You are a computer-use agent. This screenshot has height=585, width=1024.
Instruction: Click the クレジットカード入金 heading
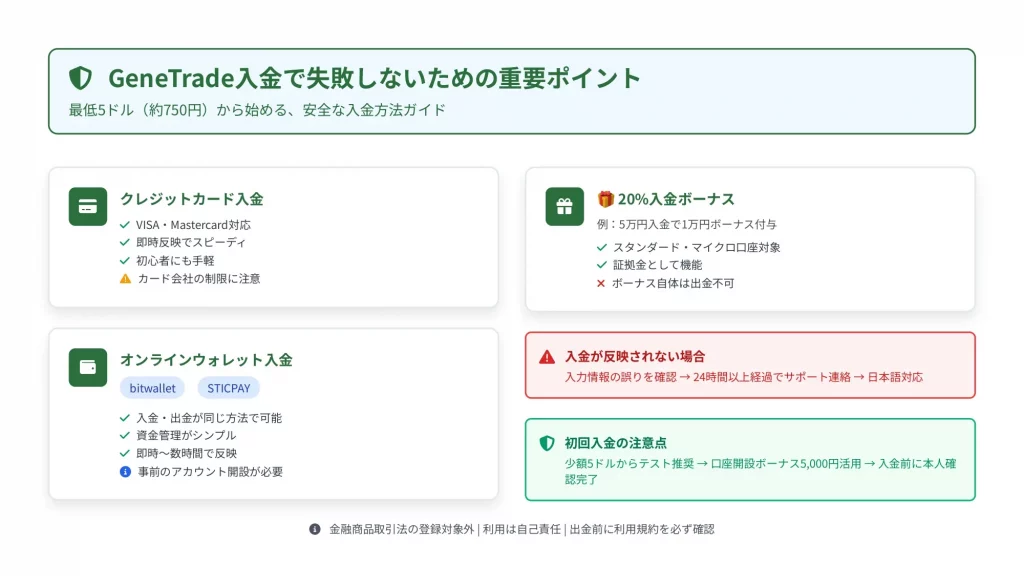(192, 199)
